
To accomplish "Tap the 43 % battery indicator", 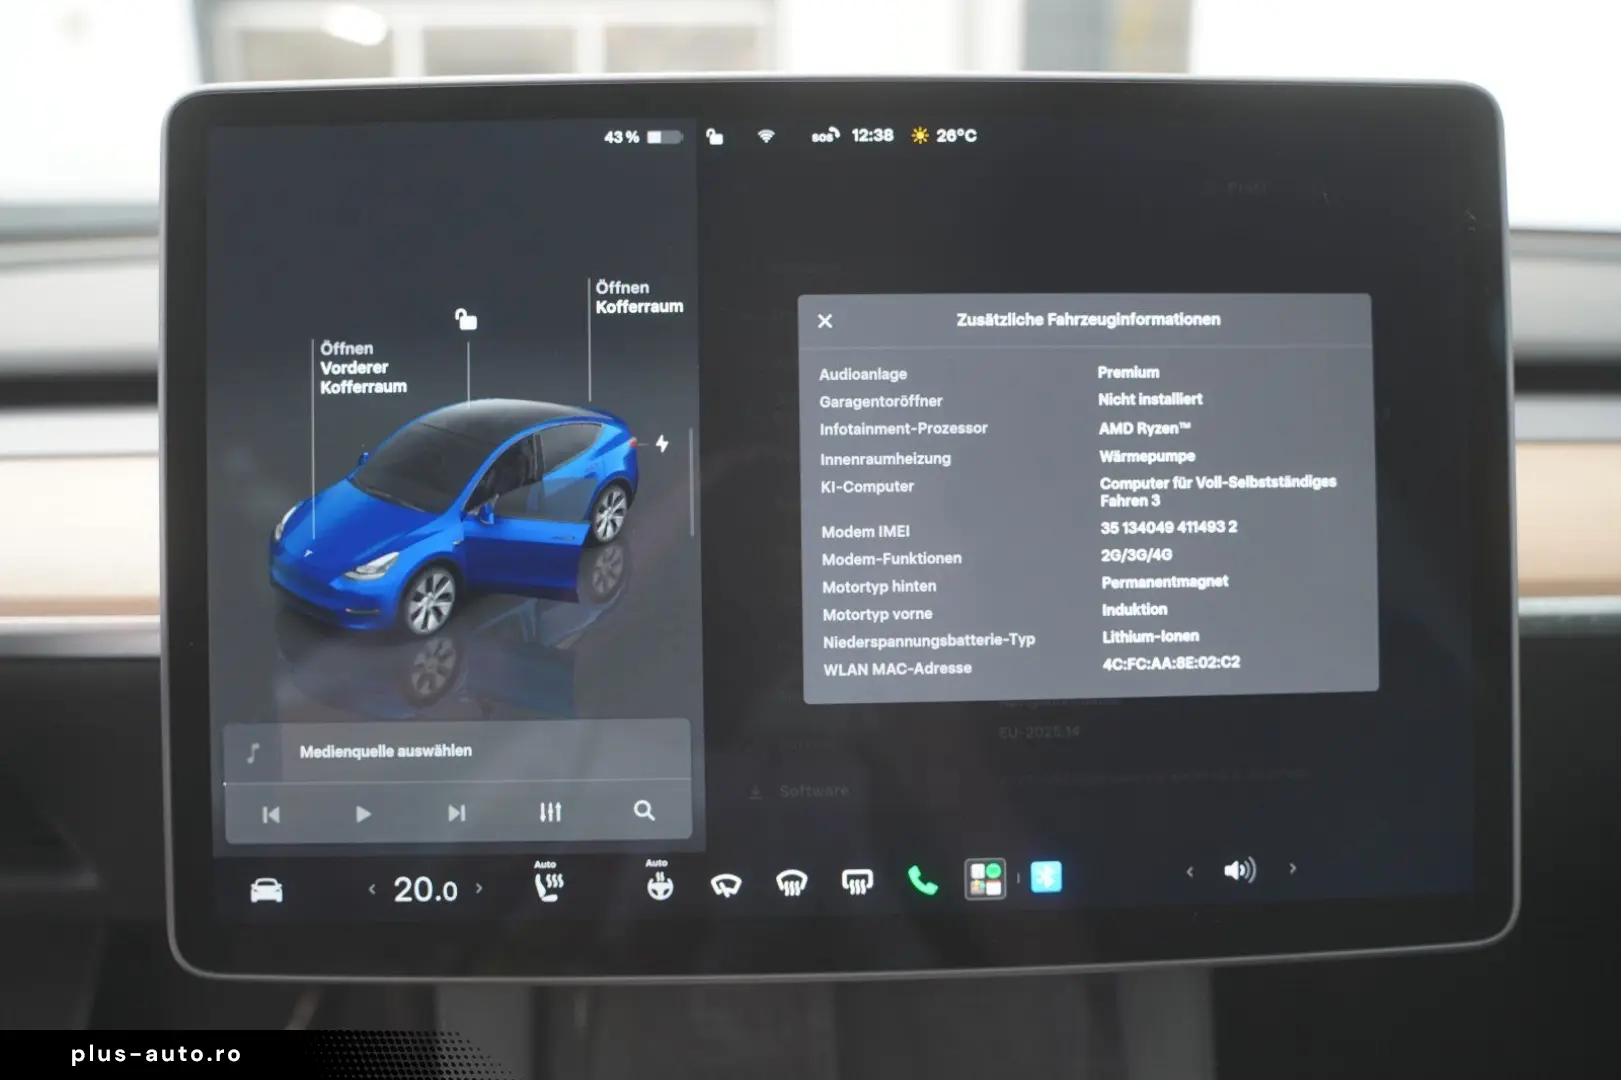I will (643, 137).
